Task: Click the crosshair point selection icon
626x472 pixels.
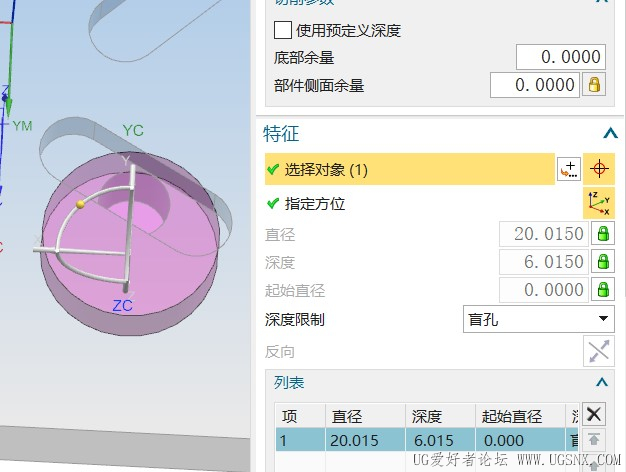Action: (x=599, y=169)
